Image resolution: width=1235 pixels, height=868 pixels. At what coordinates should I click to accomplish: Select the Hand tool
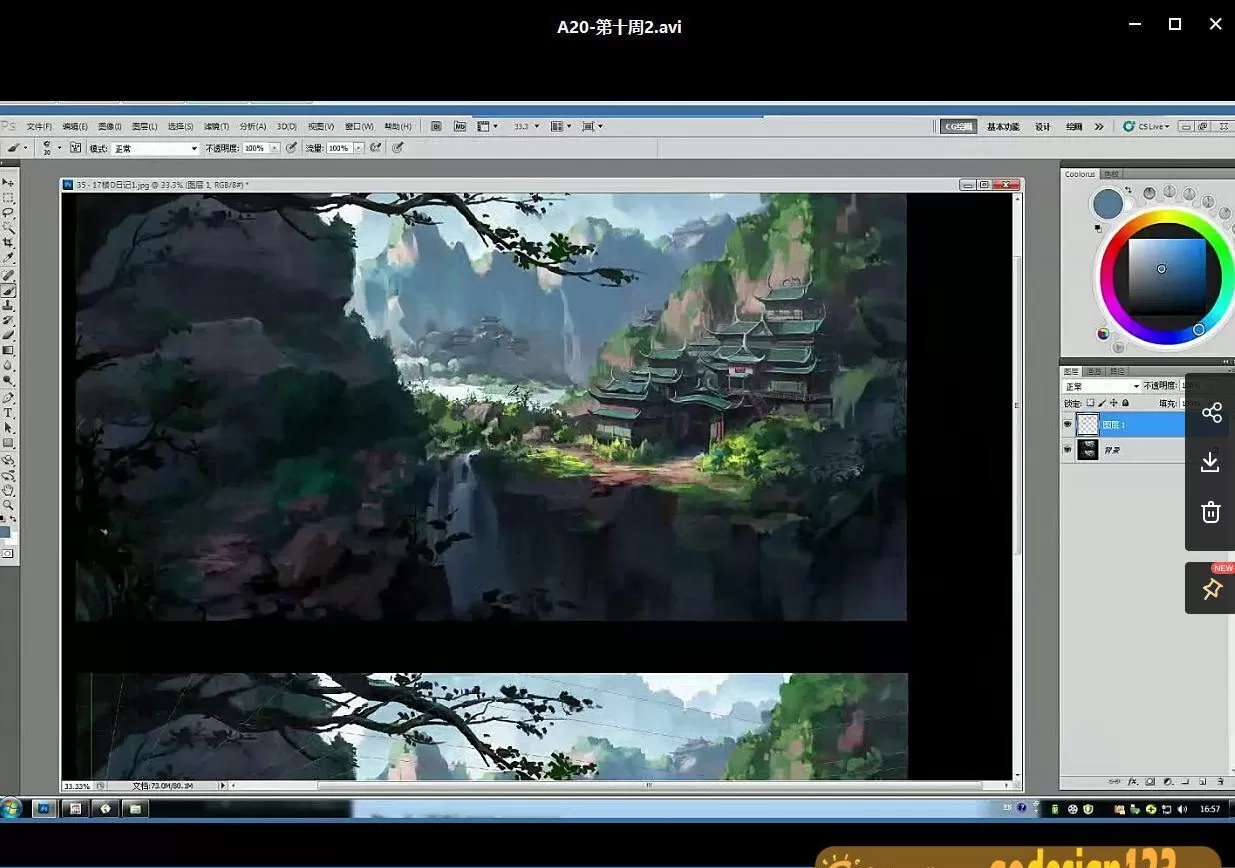coord(8,490)
